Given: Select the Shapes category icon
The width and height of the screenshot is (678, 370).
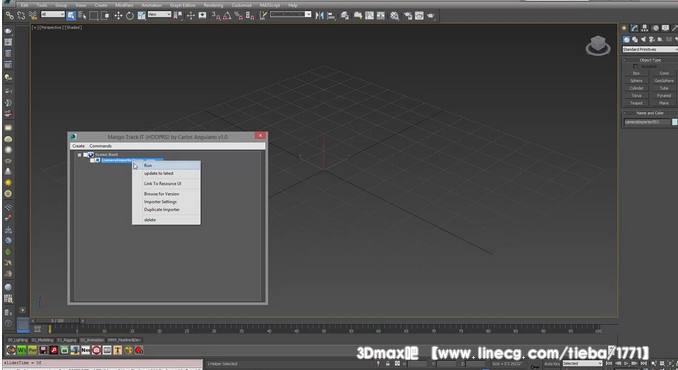Looking at the screenshot, I should 635,39.
